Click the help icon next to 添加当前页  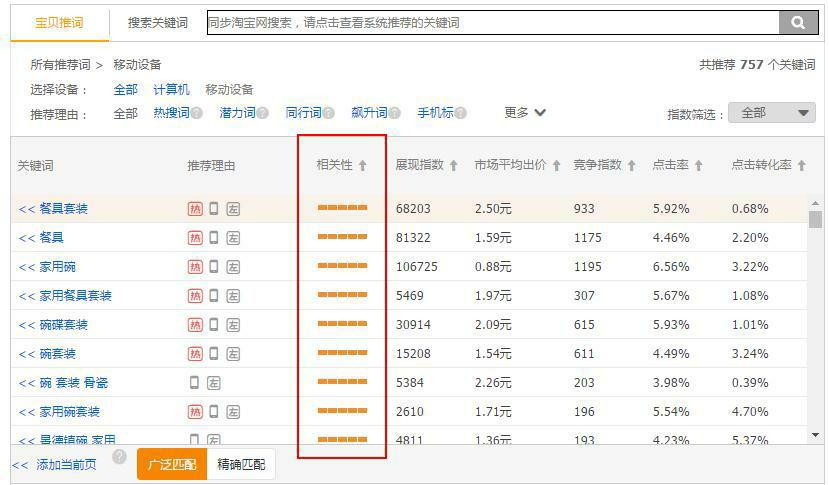[x=119, y=457]
